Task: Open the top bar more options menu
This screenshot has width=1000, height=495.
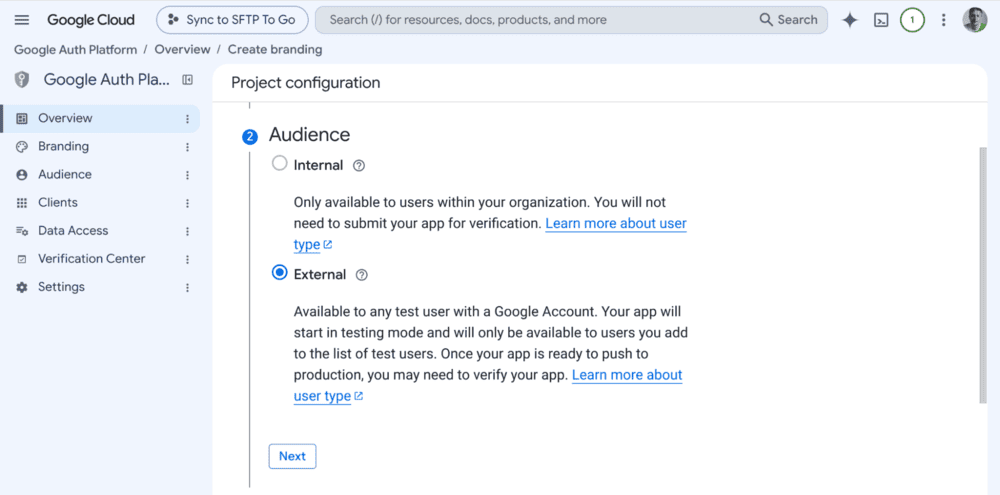Action: point(944,20)
